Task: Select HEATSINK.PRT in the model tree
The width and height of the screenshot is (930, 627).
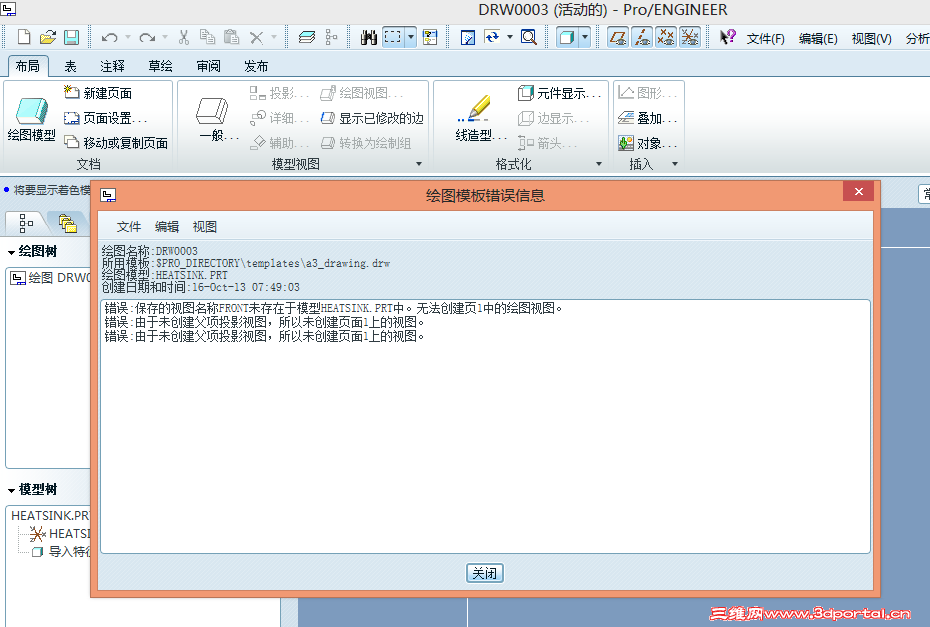Action: [44, 516]
